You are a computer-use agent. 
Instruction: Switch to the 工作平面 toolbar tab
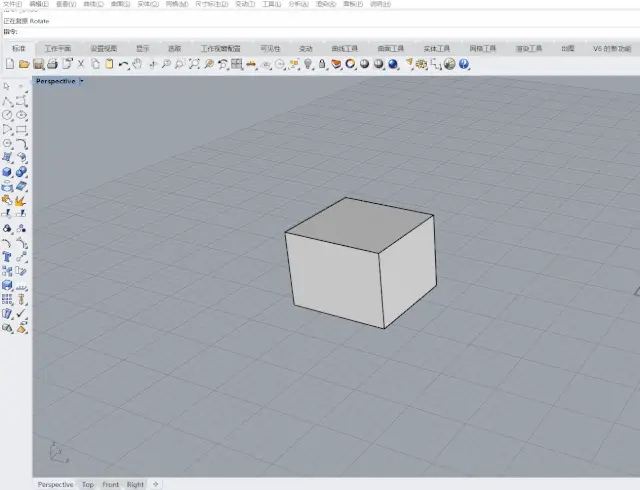click(58, 49)
